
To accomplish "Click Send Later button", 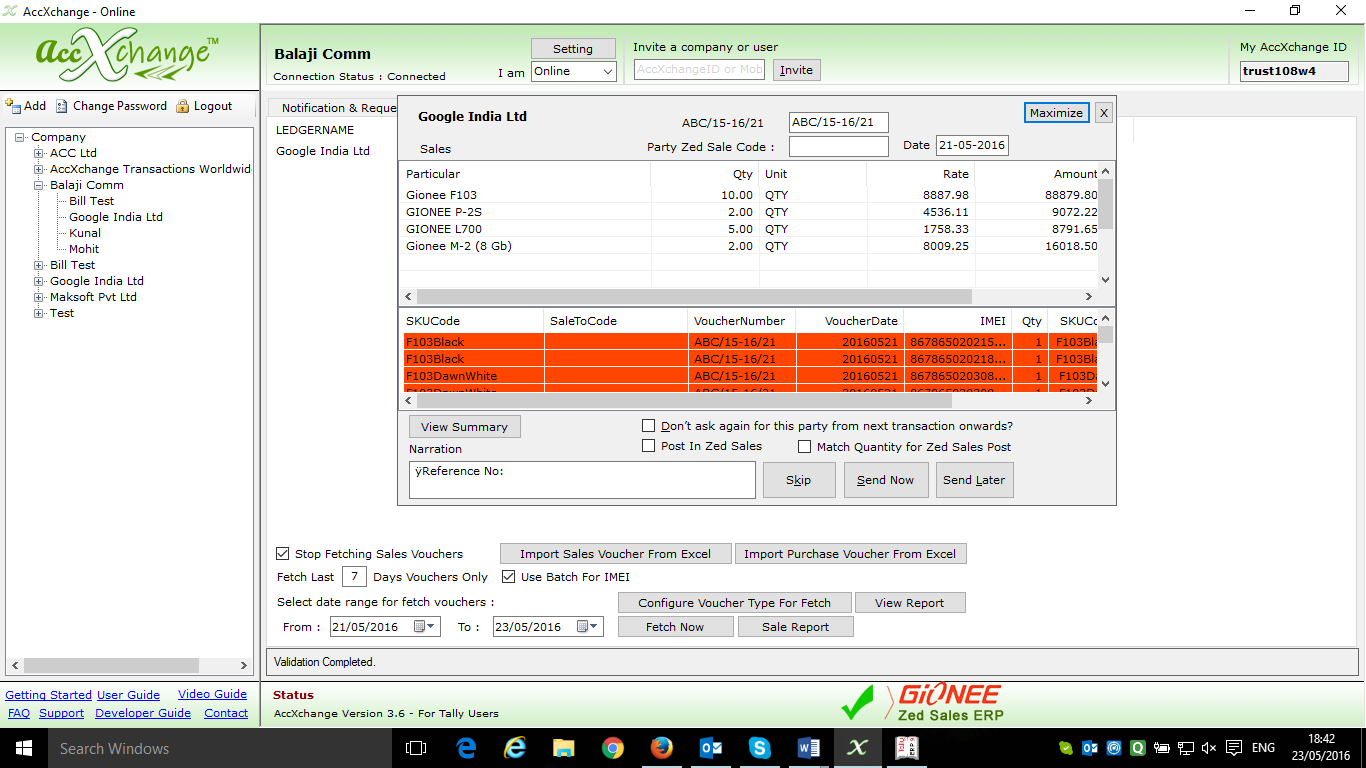I will (x=975, y=480).
